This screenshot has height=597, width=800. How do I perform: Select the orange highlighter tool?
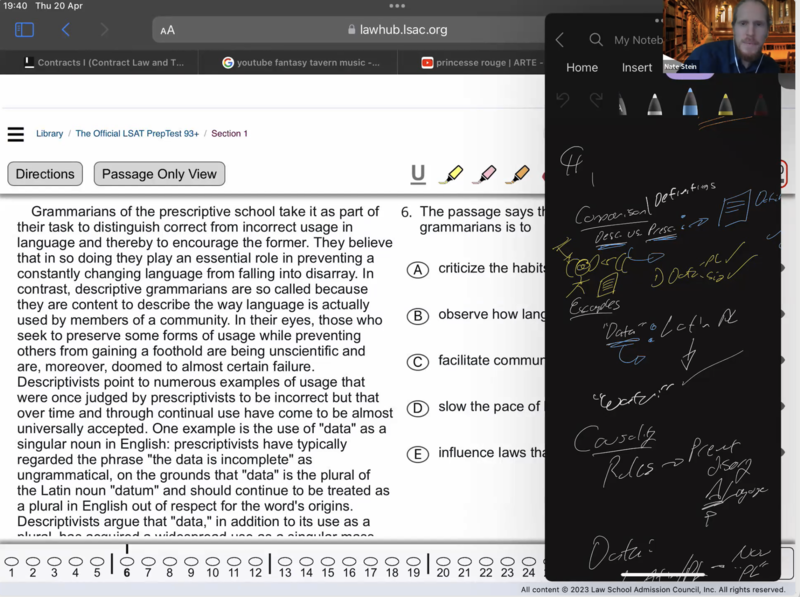pos(517,174)
